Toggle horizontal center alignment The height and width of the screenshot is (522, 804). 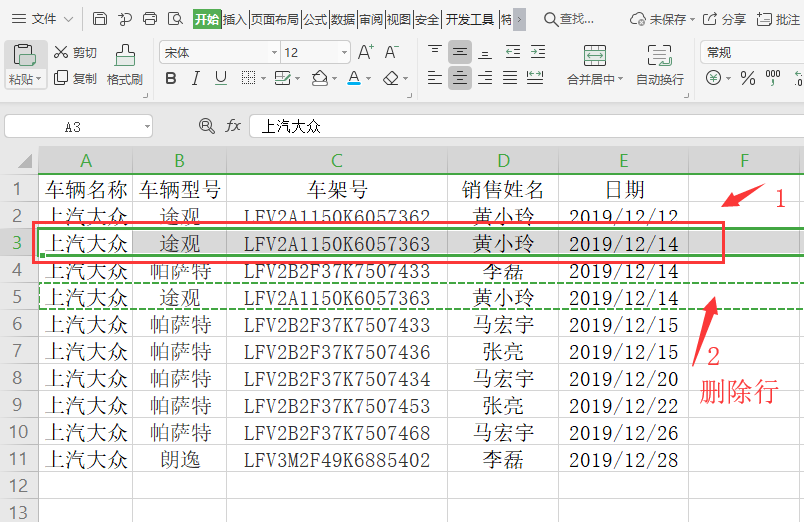coord(459,78)
